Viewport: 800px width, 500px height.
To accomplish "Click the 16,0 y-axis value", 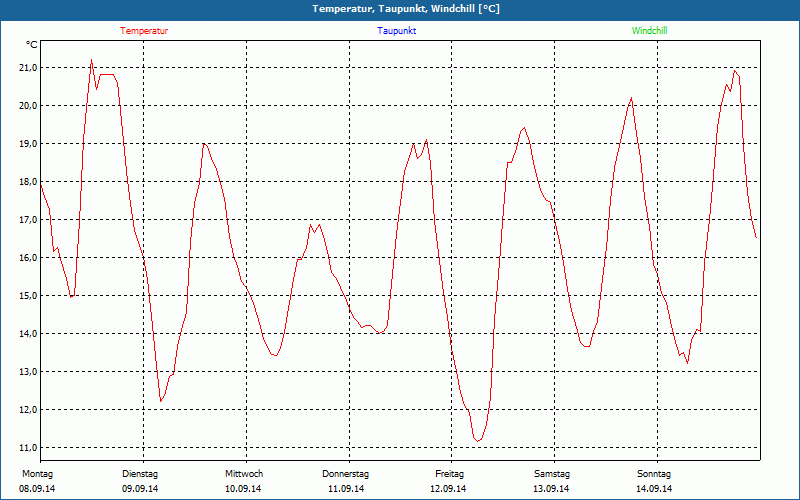I will [28, 258].
